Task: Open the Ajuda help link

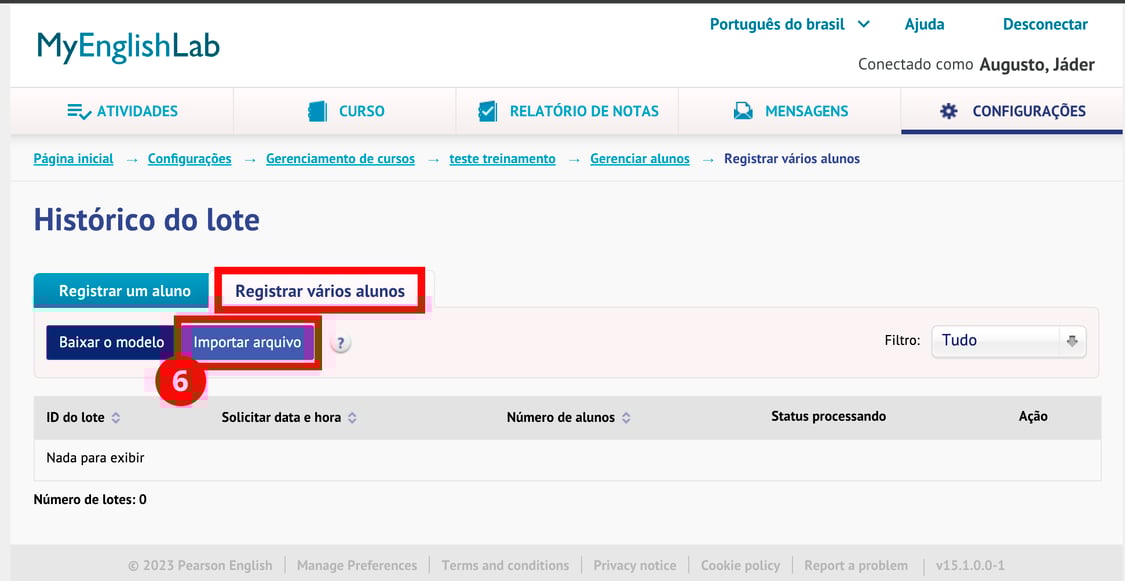Action: coord(924,24)
